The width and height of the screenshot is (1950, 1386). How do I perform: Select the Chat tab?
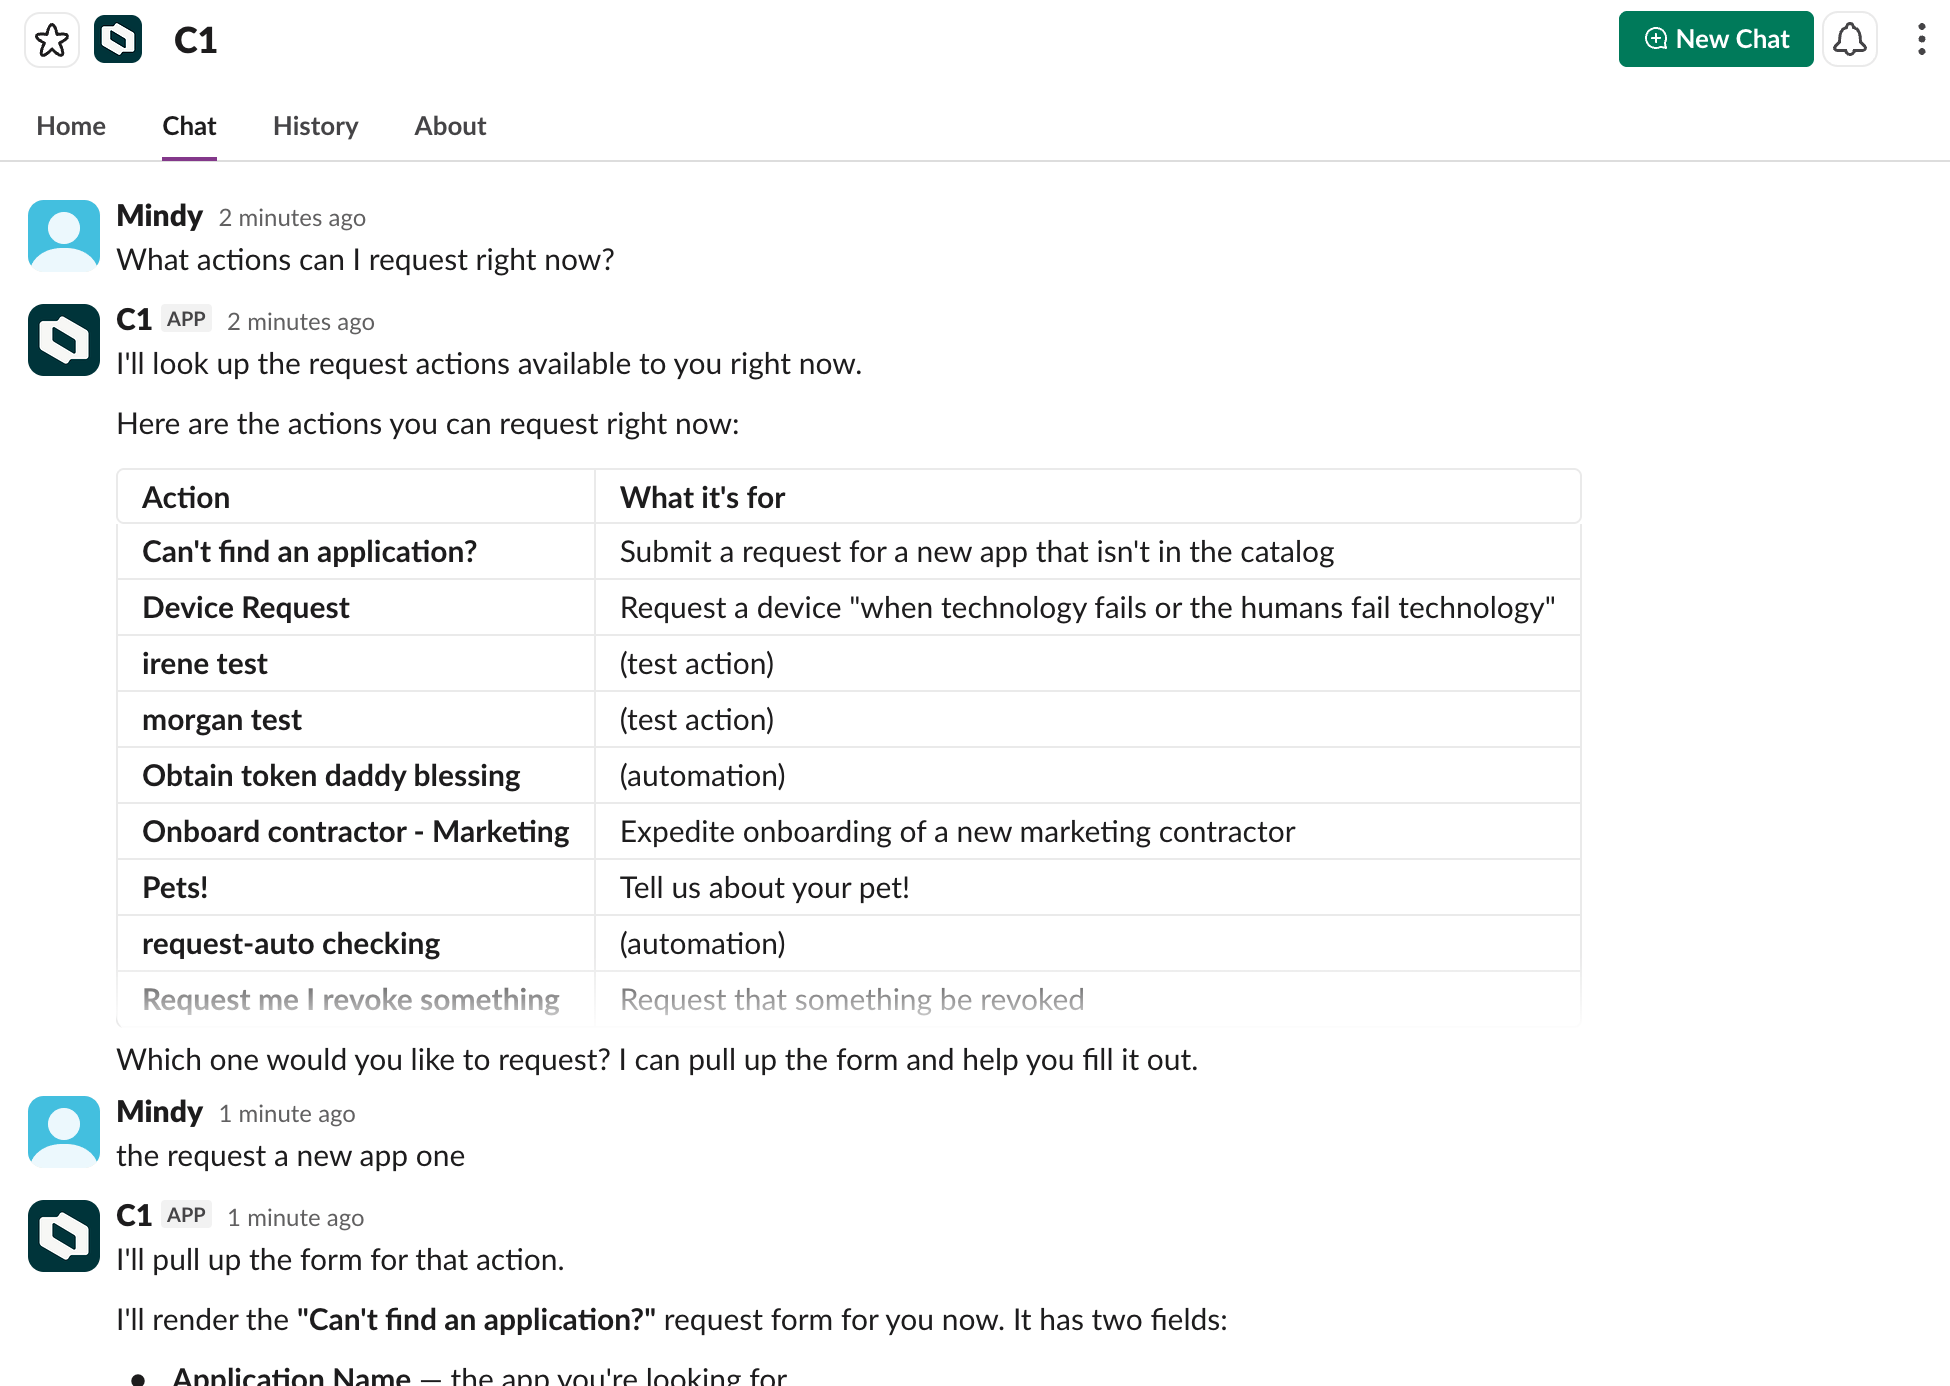click(x=189, y=126)
